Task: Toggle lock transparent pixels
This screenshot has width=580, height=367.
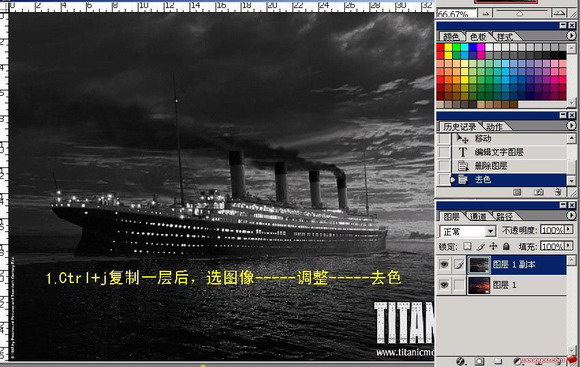Action: click(x=468, y=246)
